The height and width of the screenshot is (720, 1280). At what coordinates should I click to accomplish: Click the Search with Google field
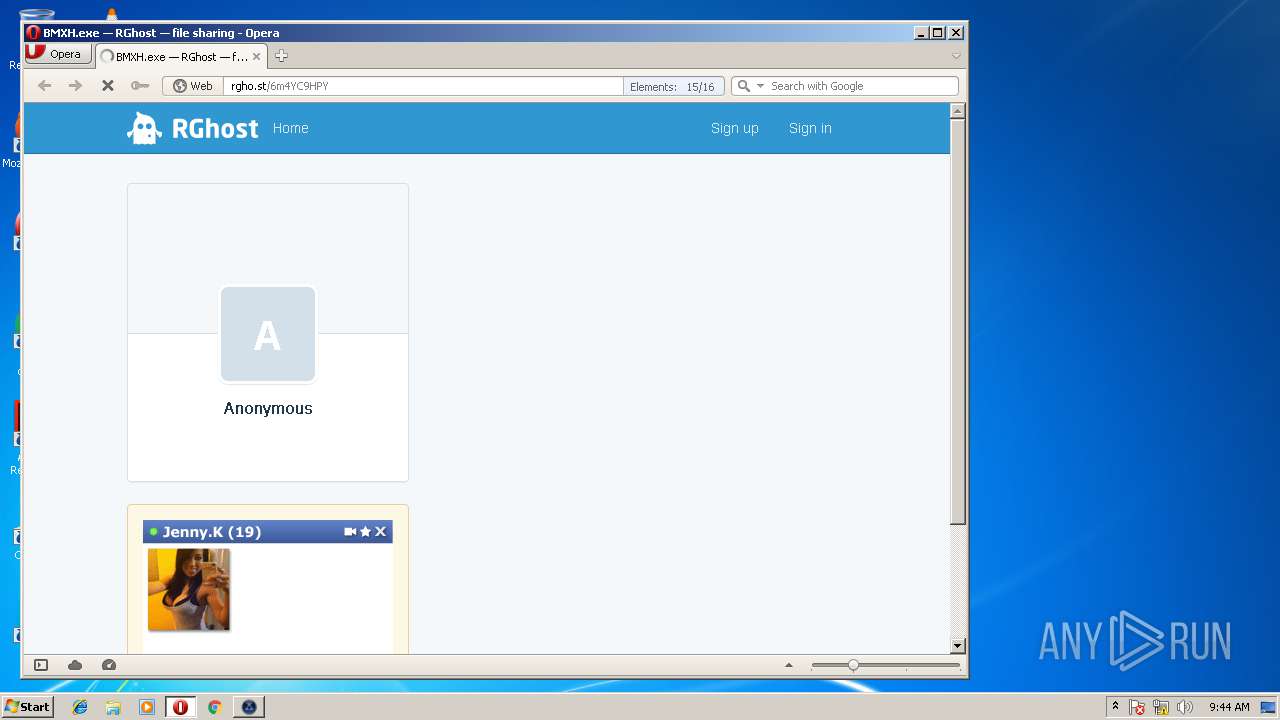[862, 86]
